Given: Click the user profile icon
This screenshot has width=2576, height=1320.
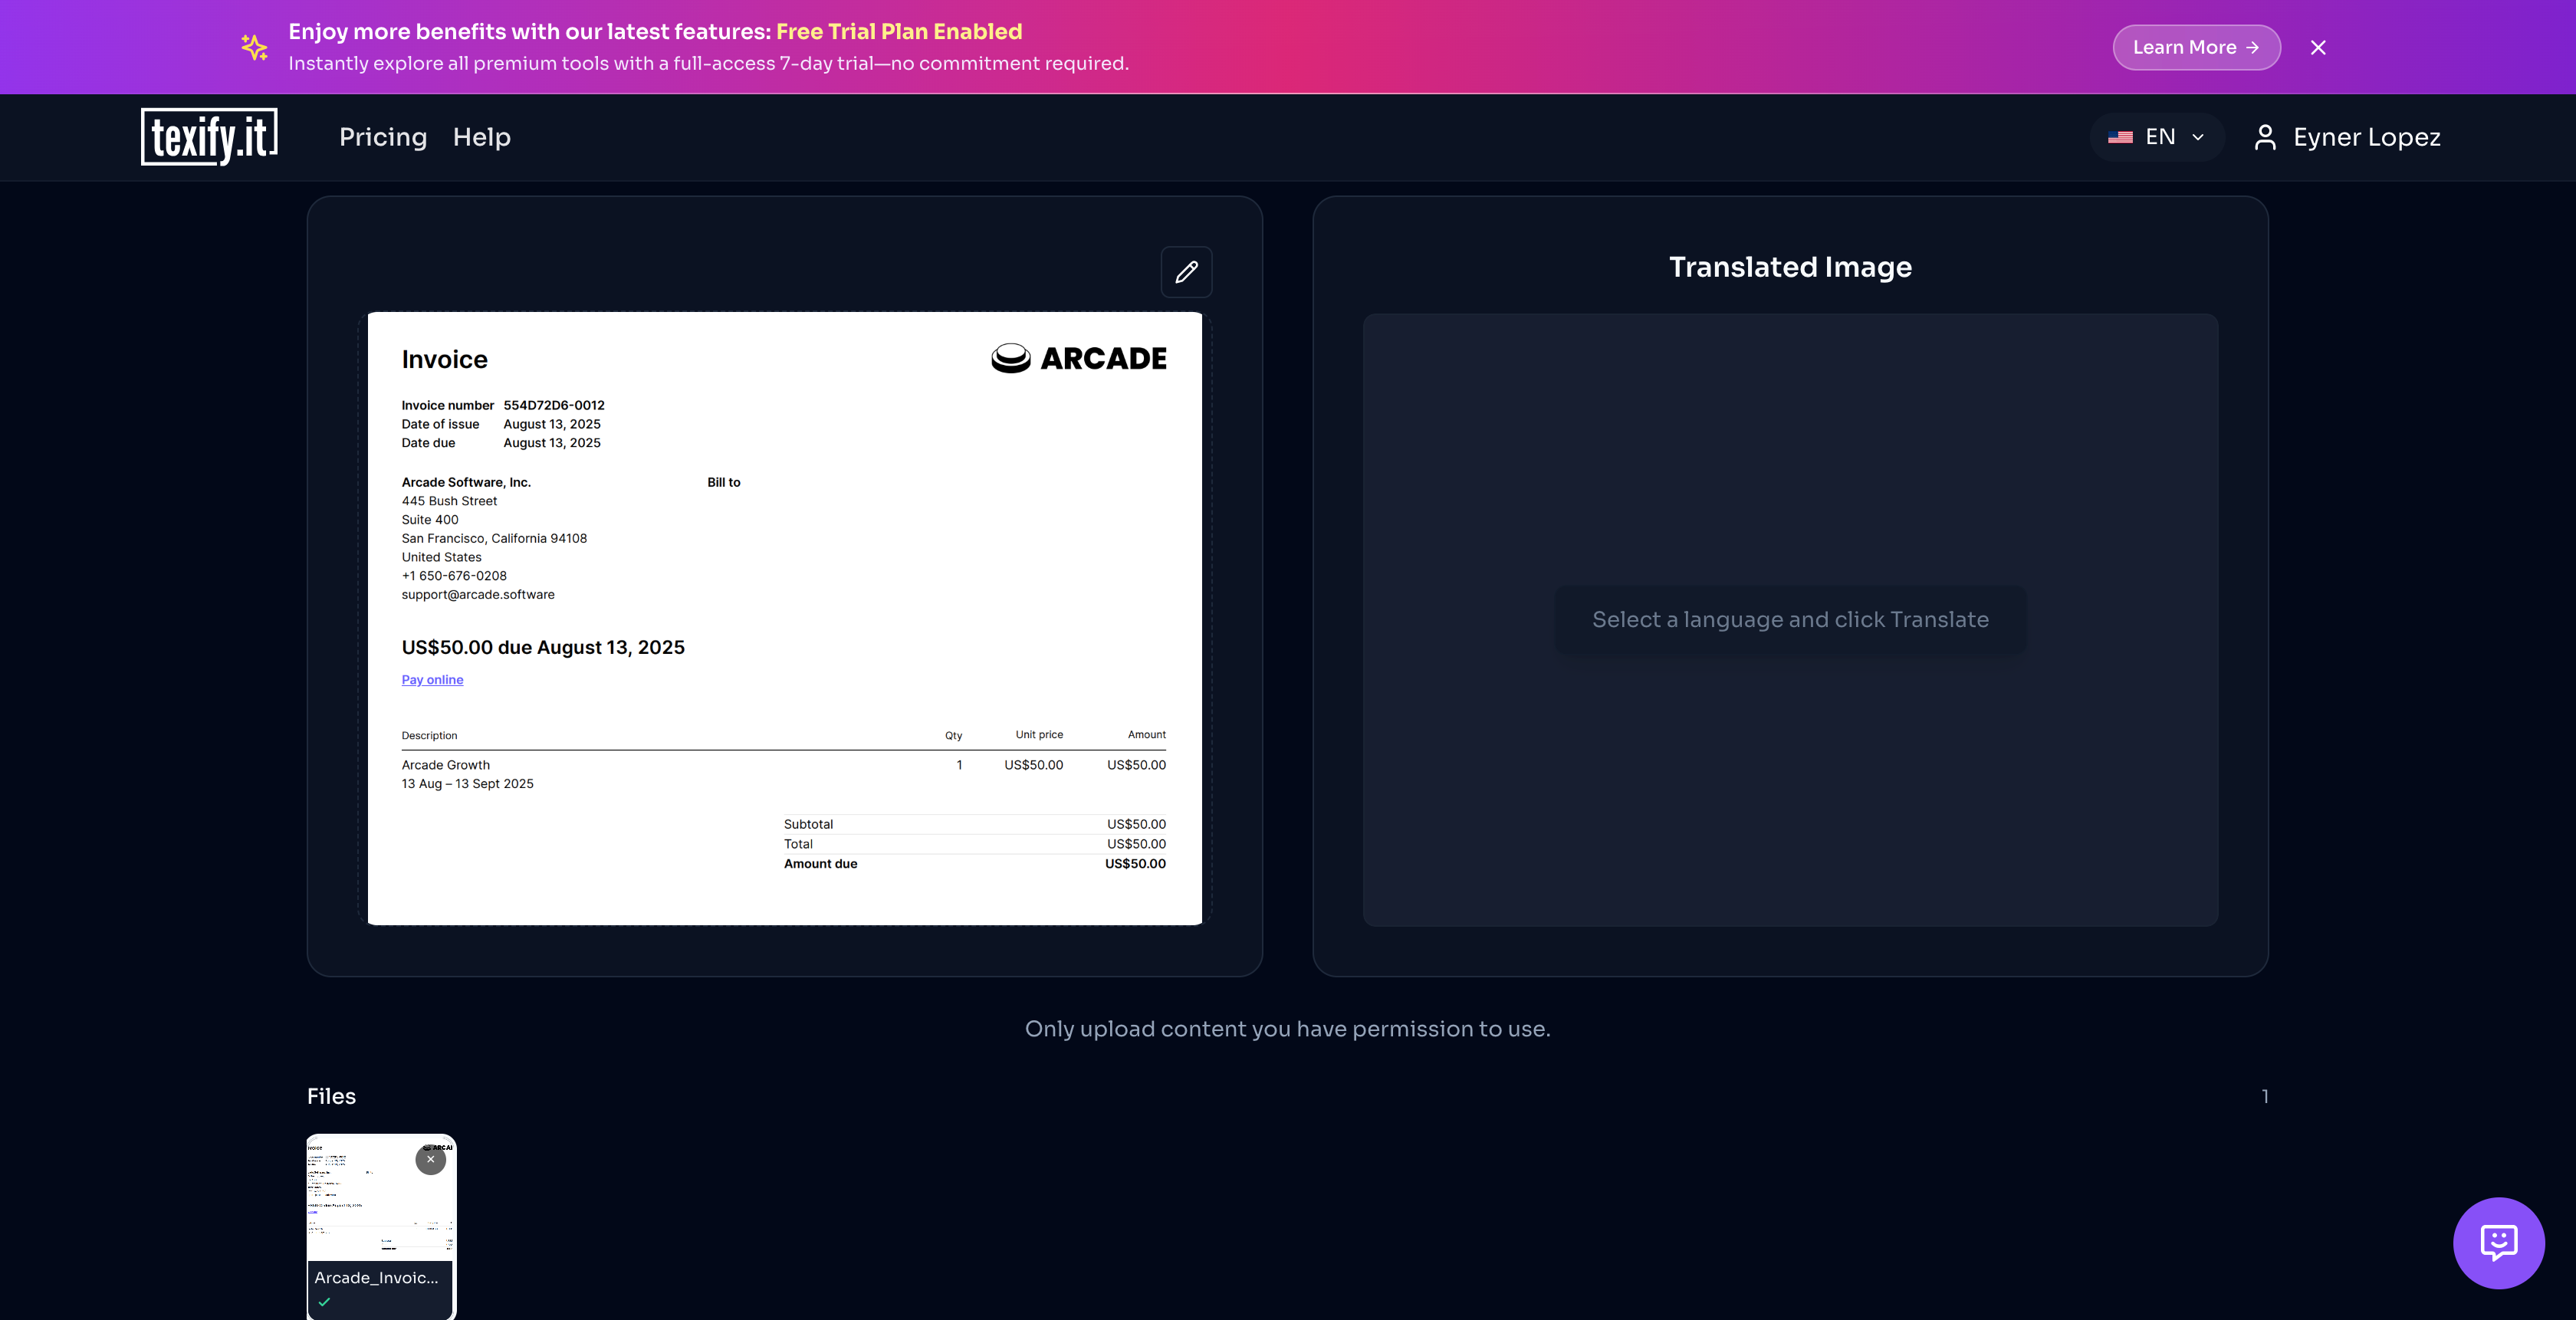Looking at the screenshot, I should [2265, 137].
